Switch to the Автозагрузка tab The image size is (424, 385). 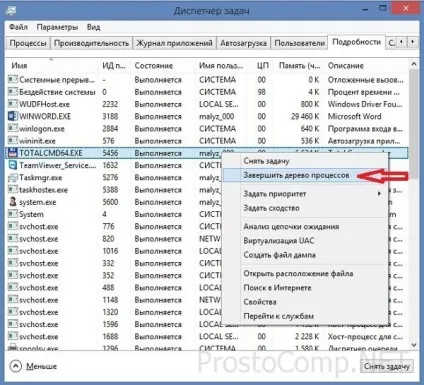(x=243, y=43)
